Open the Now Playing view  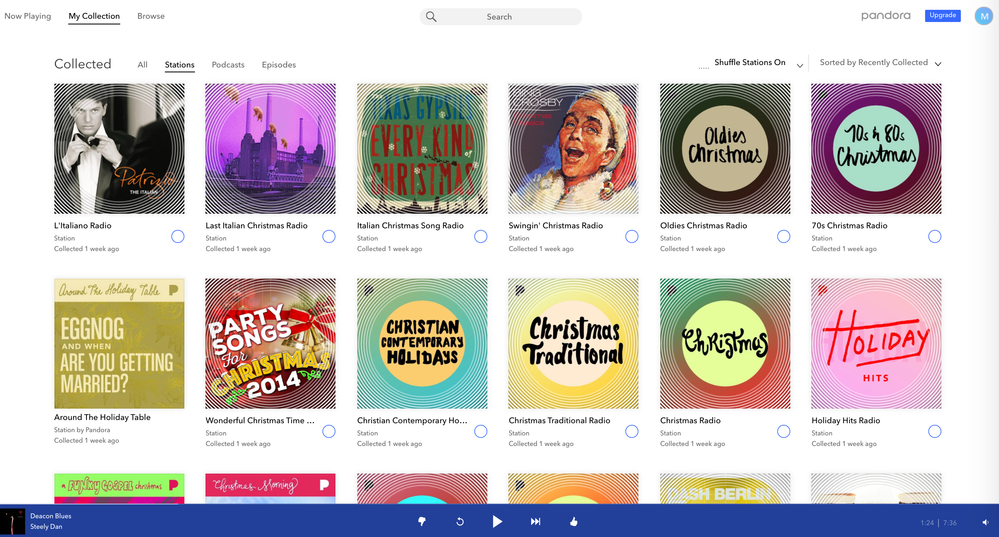(28, 16)
